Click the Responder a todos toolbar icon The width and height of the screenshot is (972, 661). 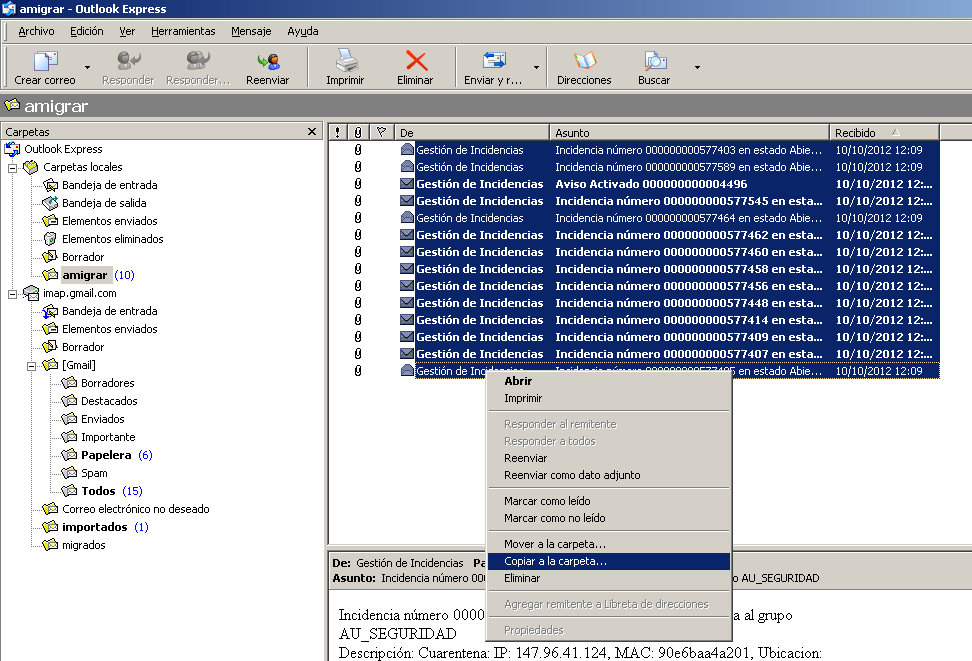(x=198, y=61)
